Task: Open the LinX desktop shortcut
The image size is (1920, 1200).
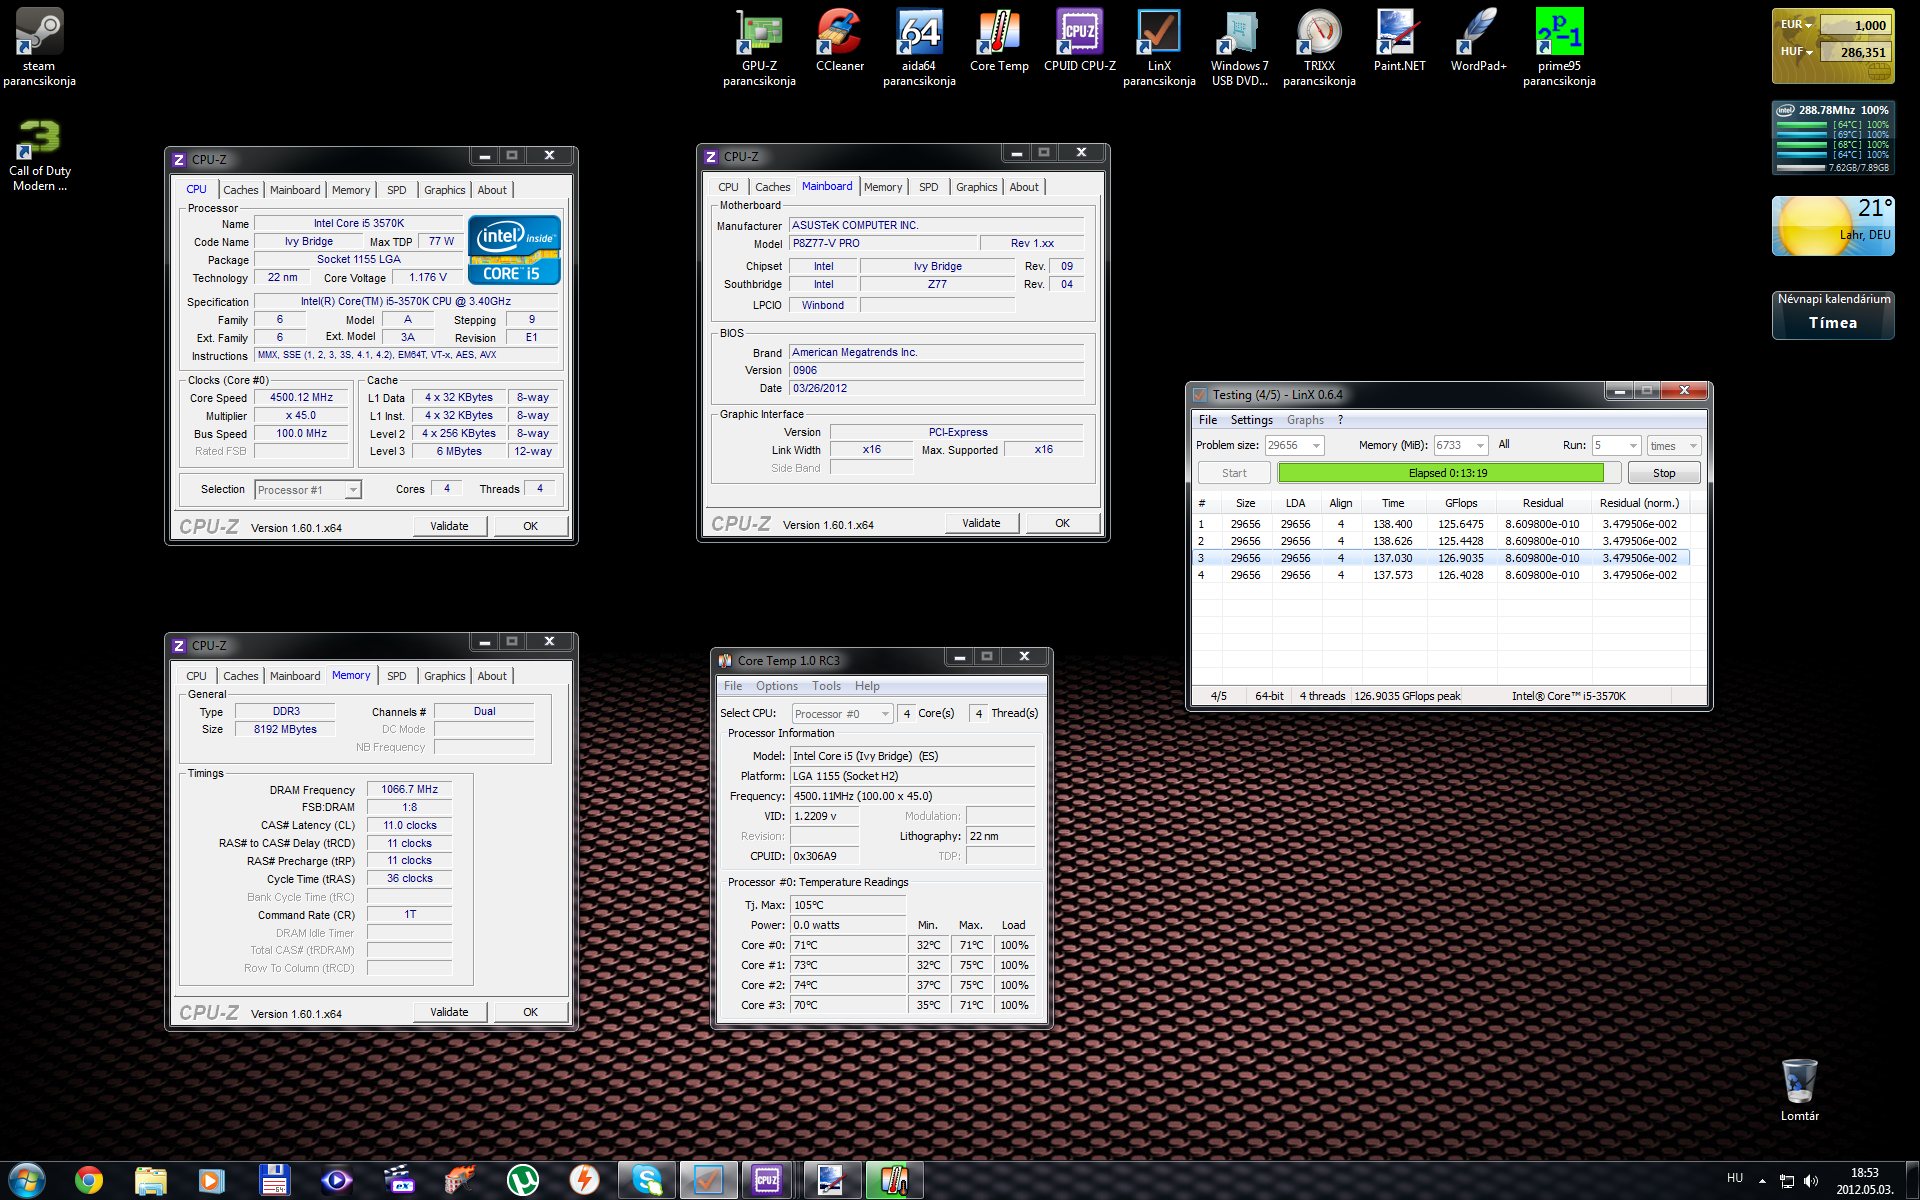Action: (1159, 47)
